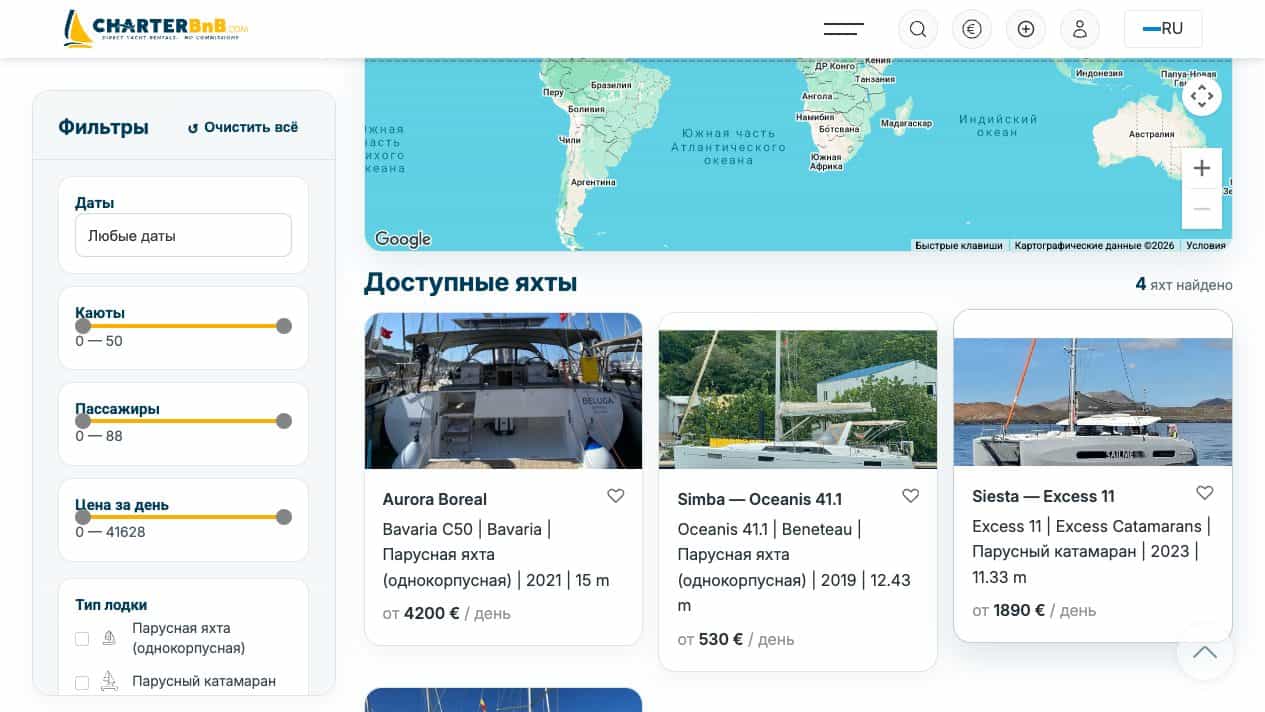Click left handle of Пассажиры slider
The image size is (1265, 712).
pyautogui.click(x=83, y=421)
